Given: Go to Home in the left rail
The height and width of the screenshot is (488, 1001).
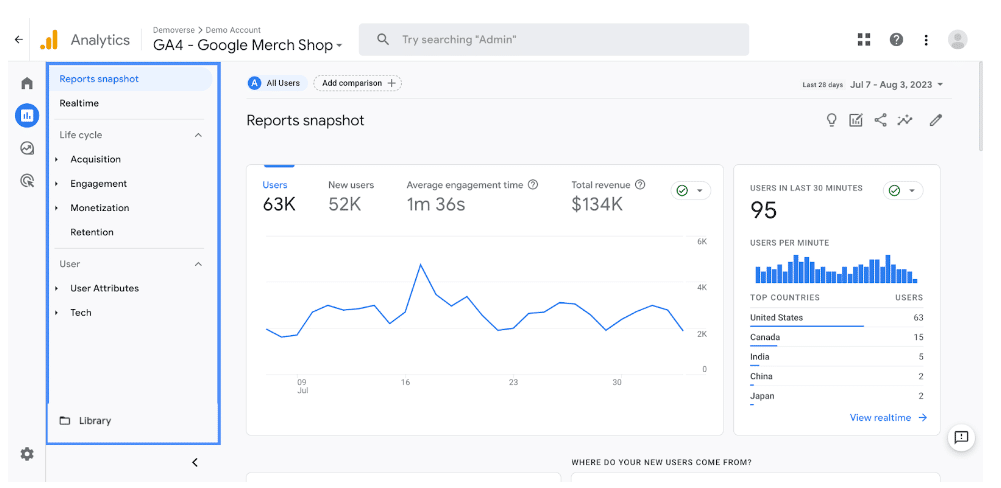Looking at the screenshot, I should [x=27, y=83].
